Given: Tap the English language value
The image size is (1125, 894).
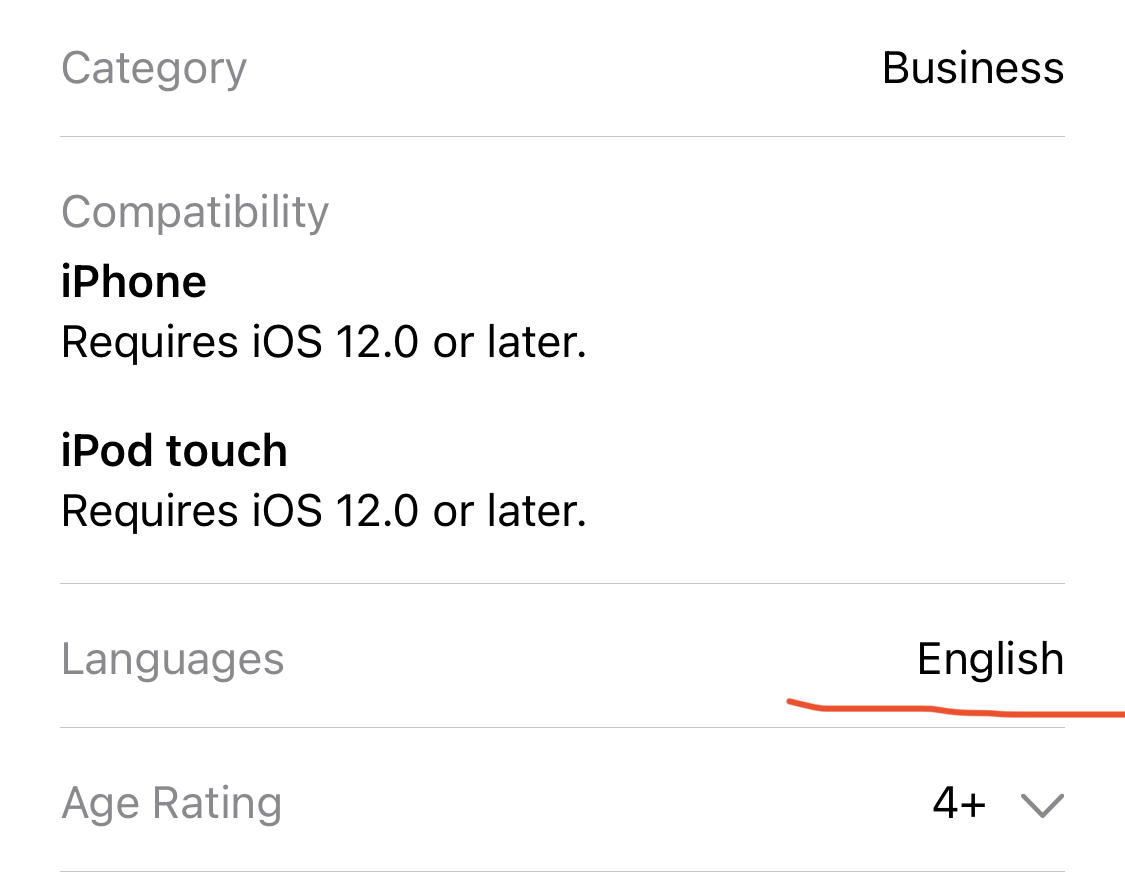Looking at the screenshot, I should tap(990, 660).
